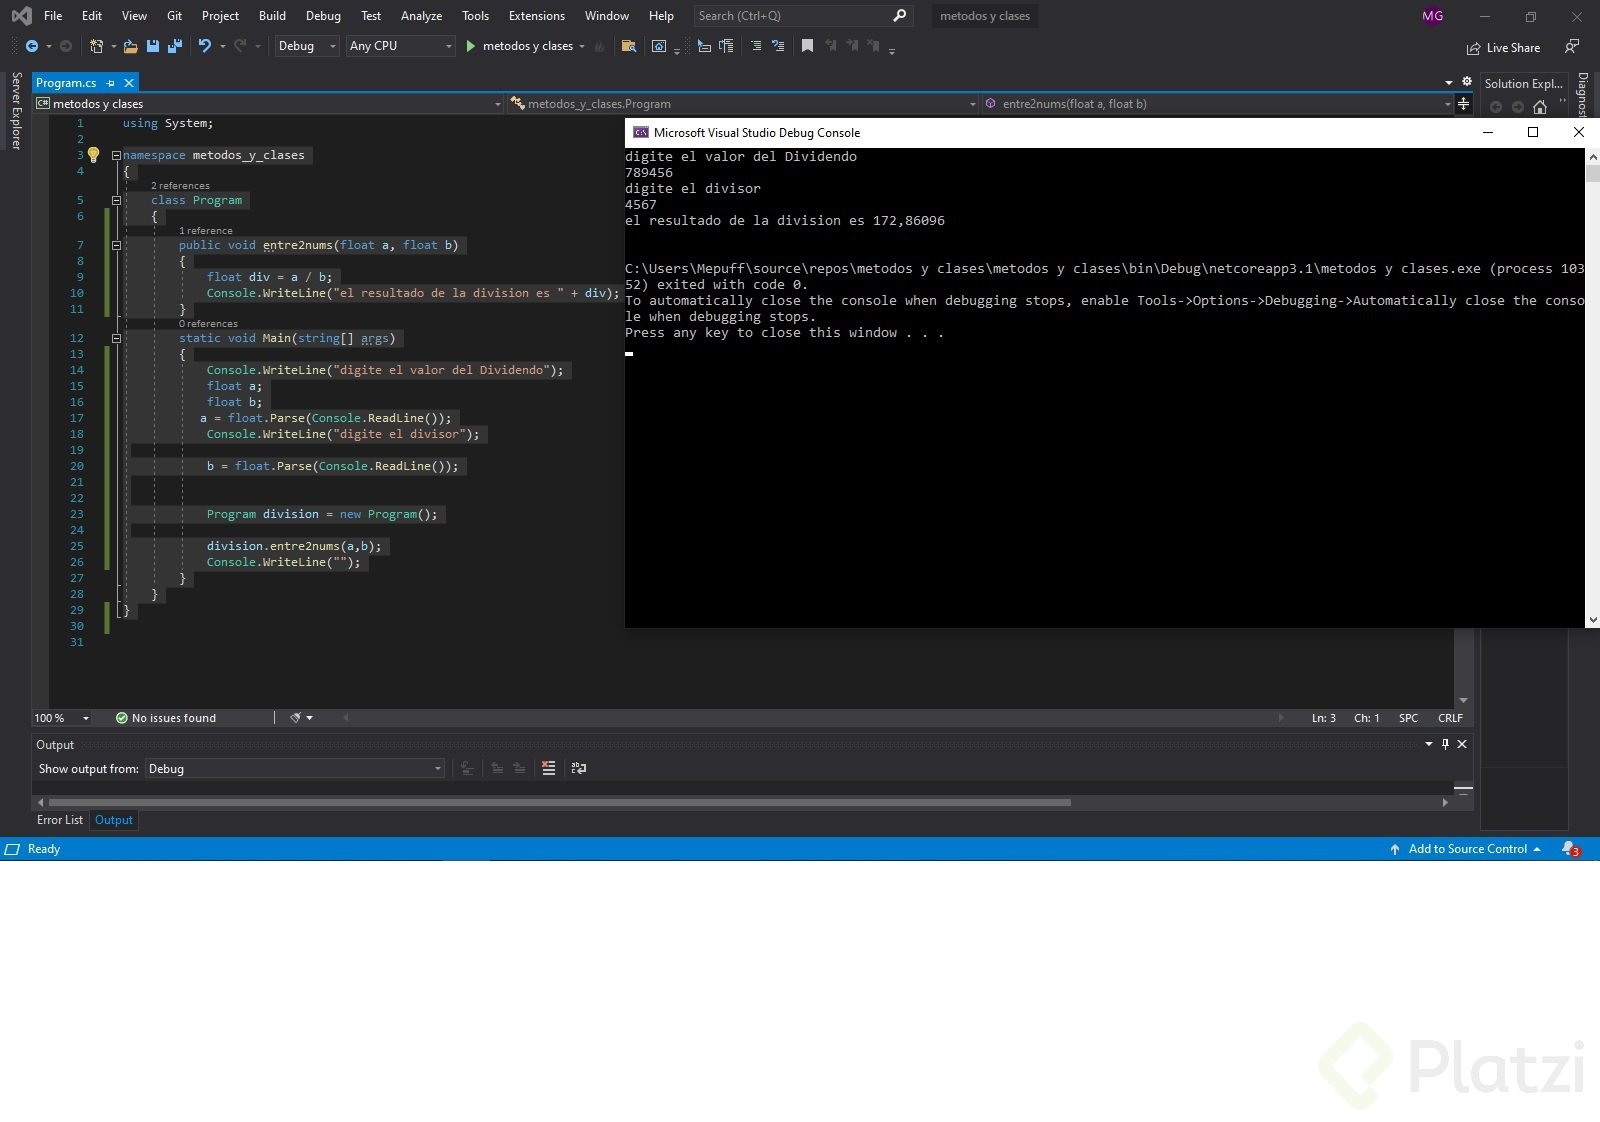Collapse the entre2nums method block

tap(116, 245)
